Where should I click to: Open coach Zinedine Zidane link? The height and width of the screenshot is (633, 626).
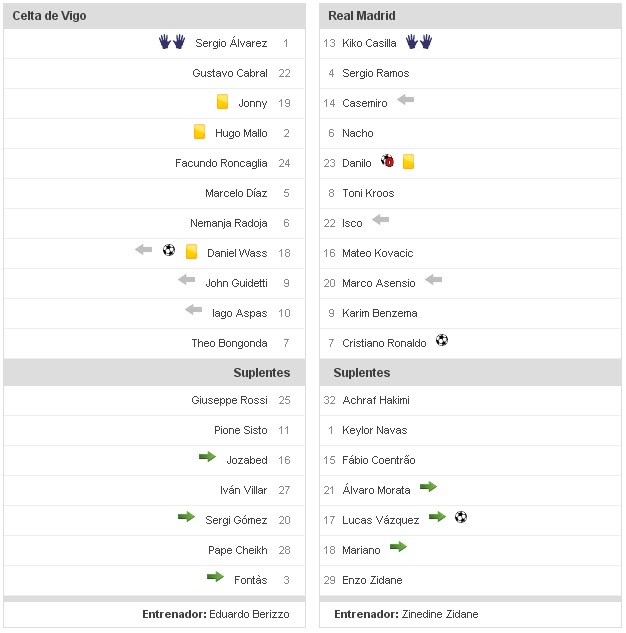(440, 614)
